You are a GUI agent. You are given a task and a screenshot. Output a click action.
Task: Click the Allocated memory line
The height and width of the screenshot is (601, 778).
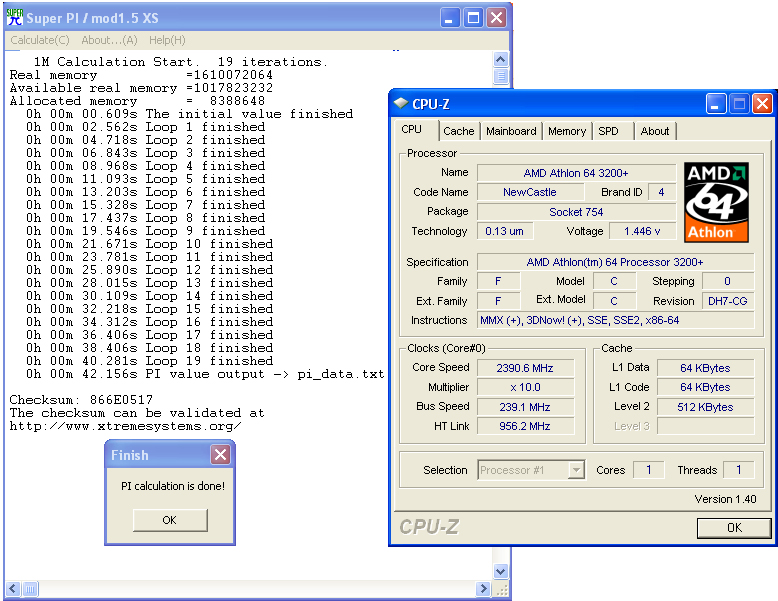coord(137,101)
